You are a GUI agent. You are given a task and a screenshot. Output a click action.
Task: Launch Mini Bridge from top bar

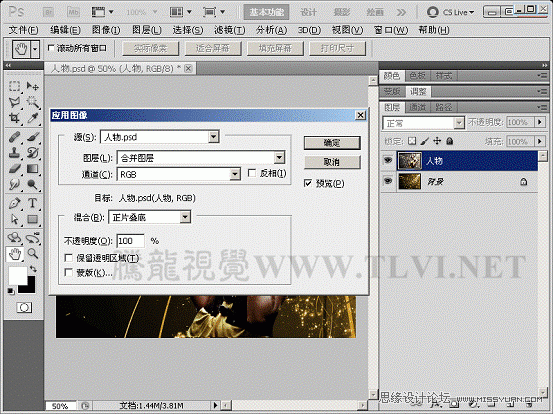tap(73, 12)
